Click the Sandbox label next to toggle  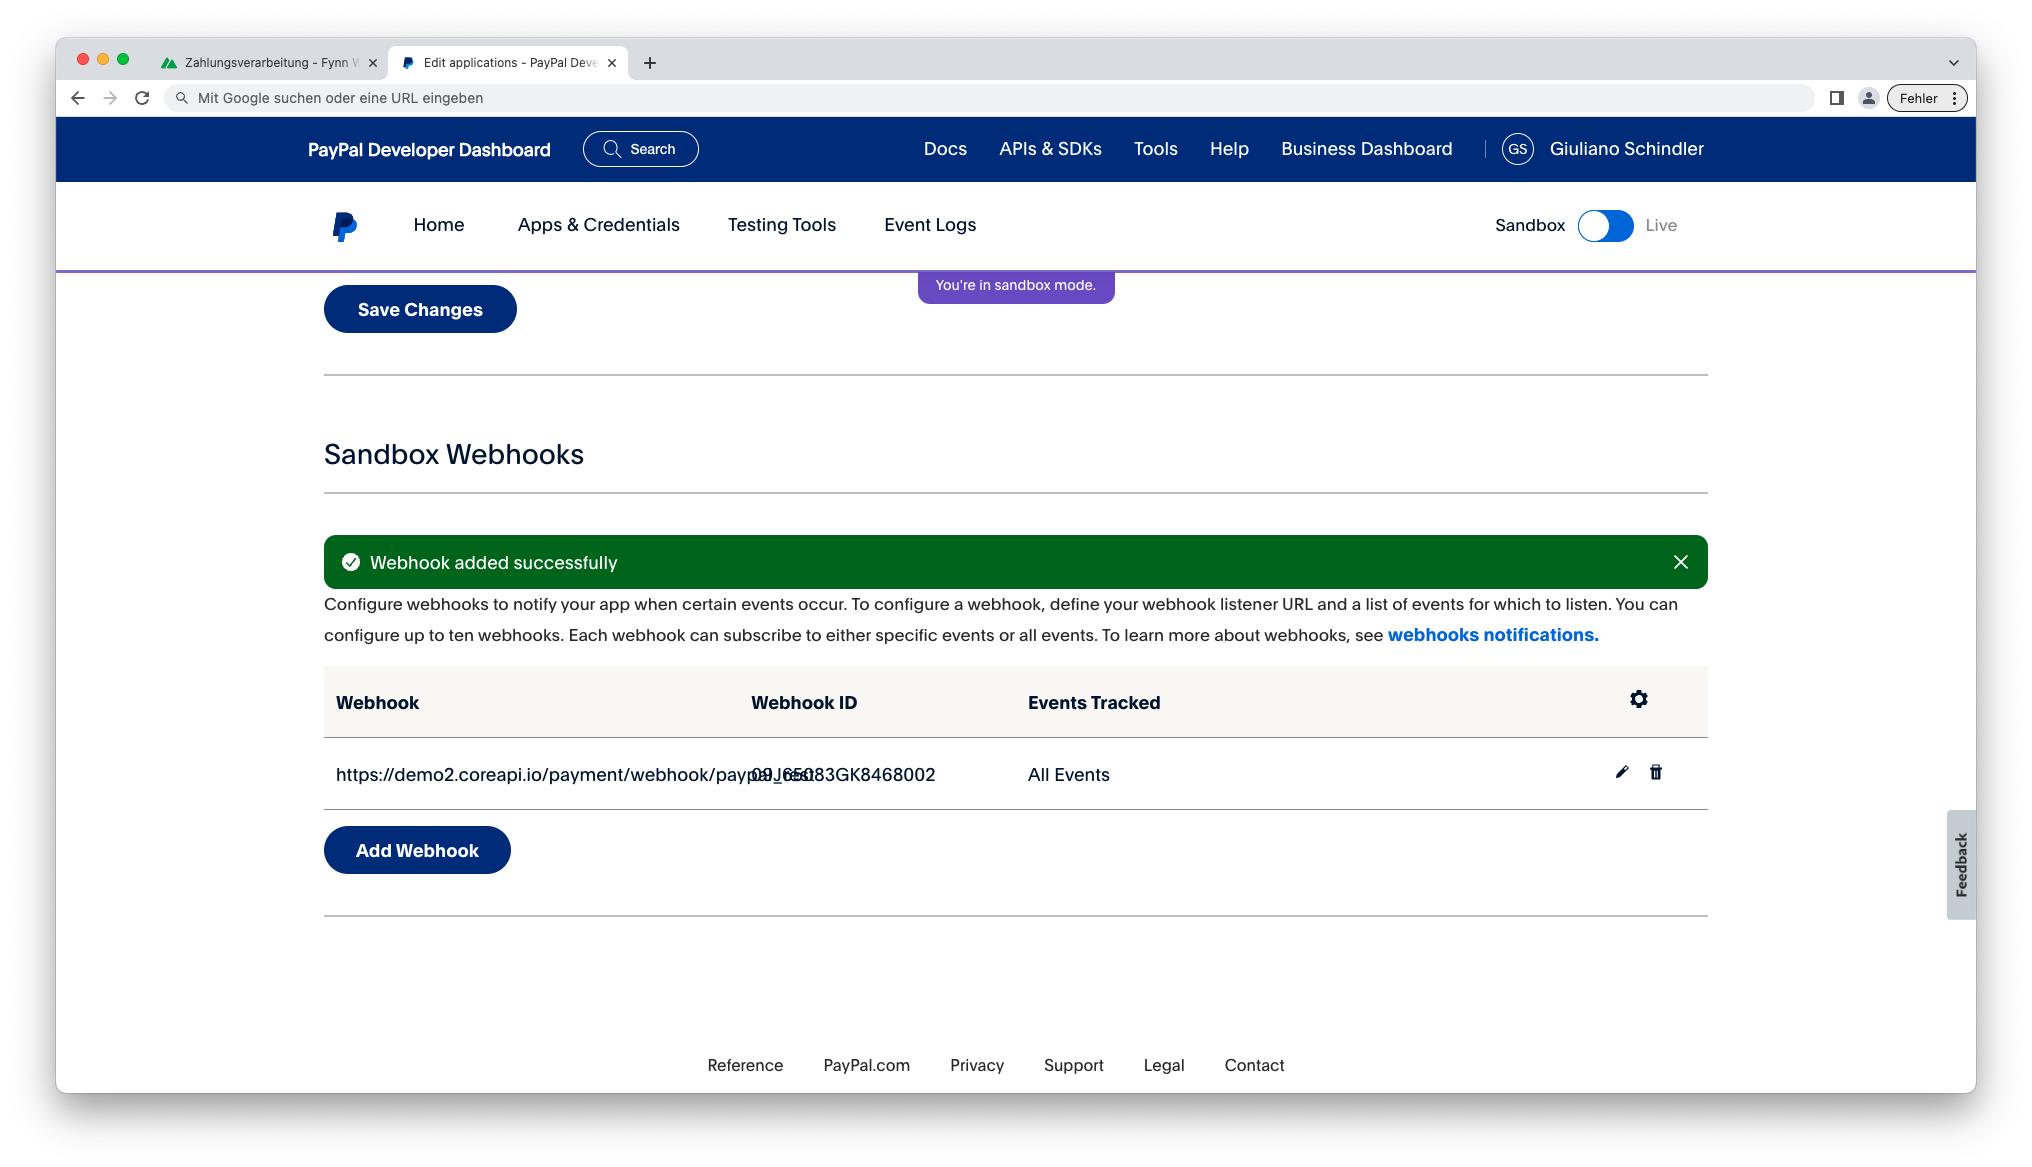click(x=1530, y=226)
